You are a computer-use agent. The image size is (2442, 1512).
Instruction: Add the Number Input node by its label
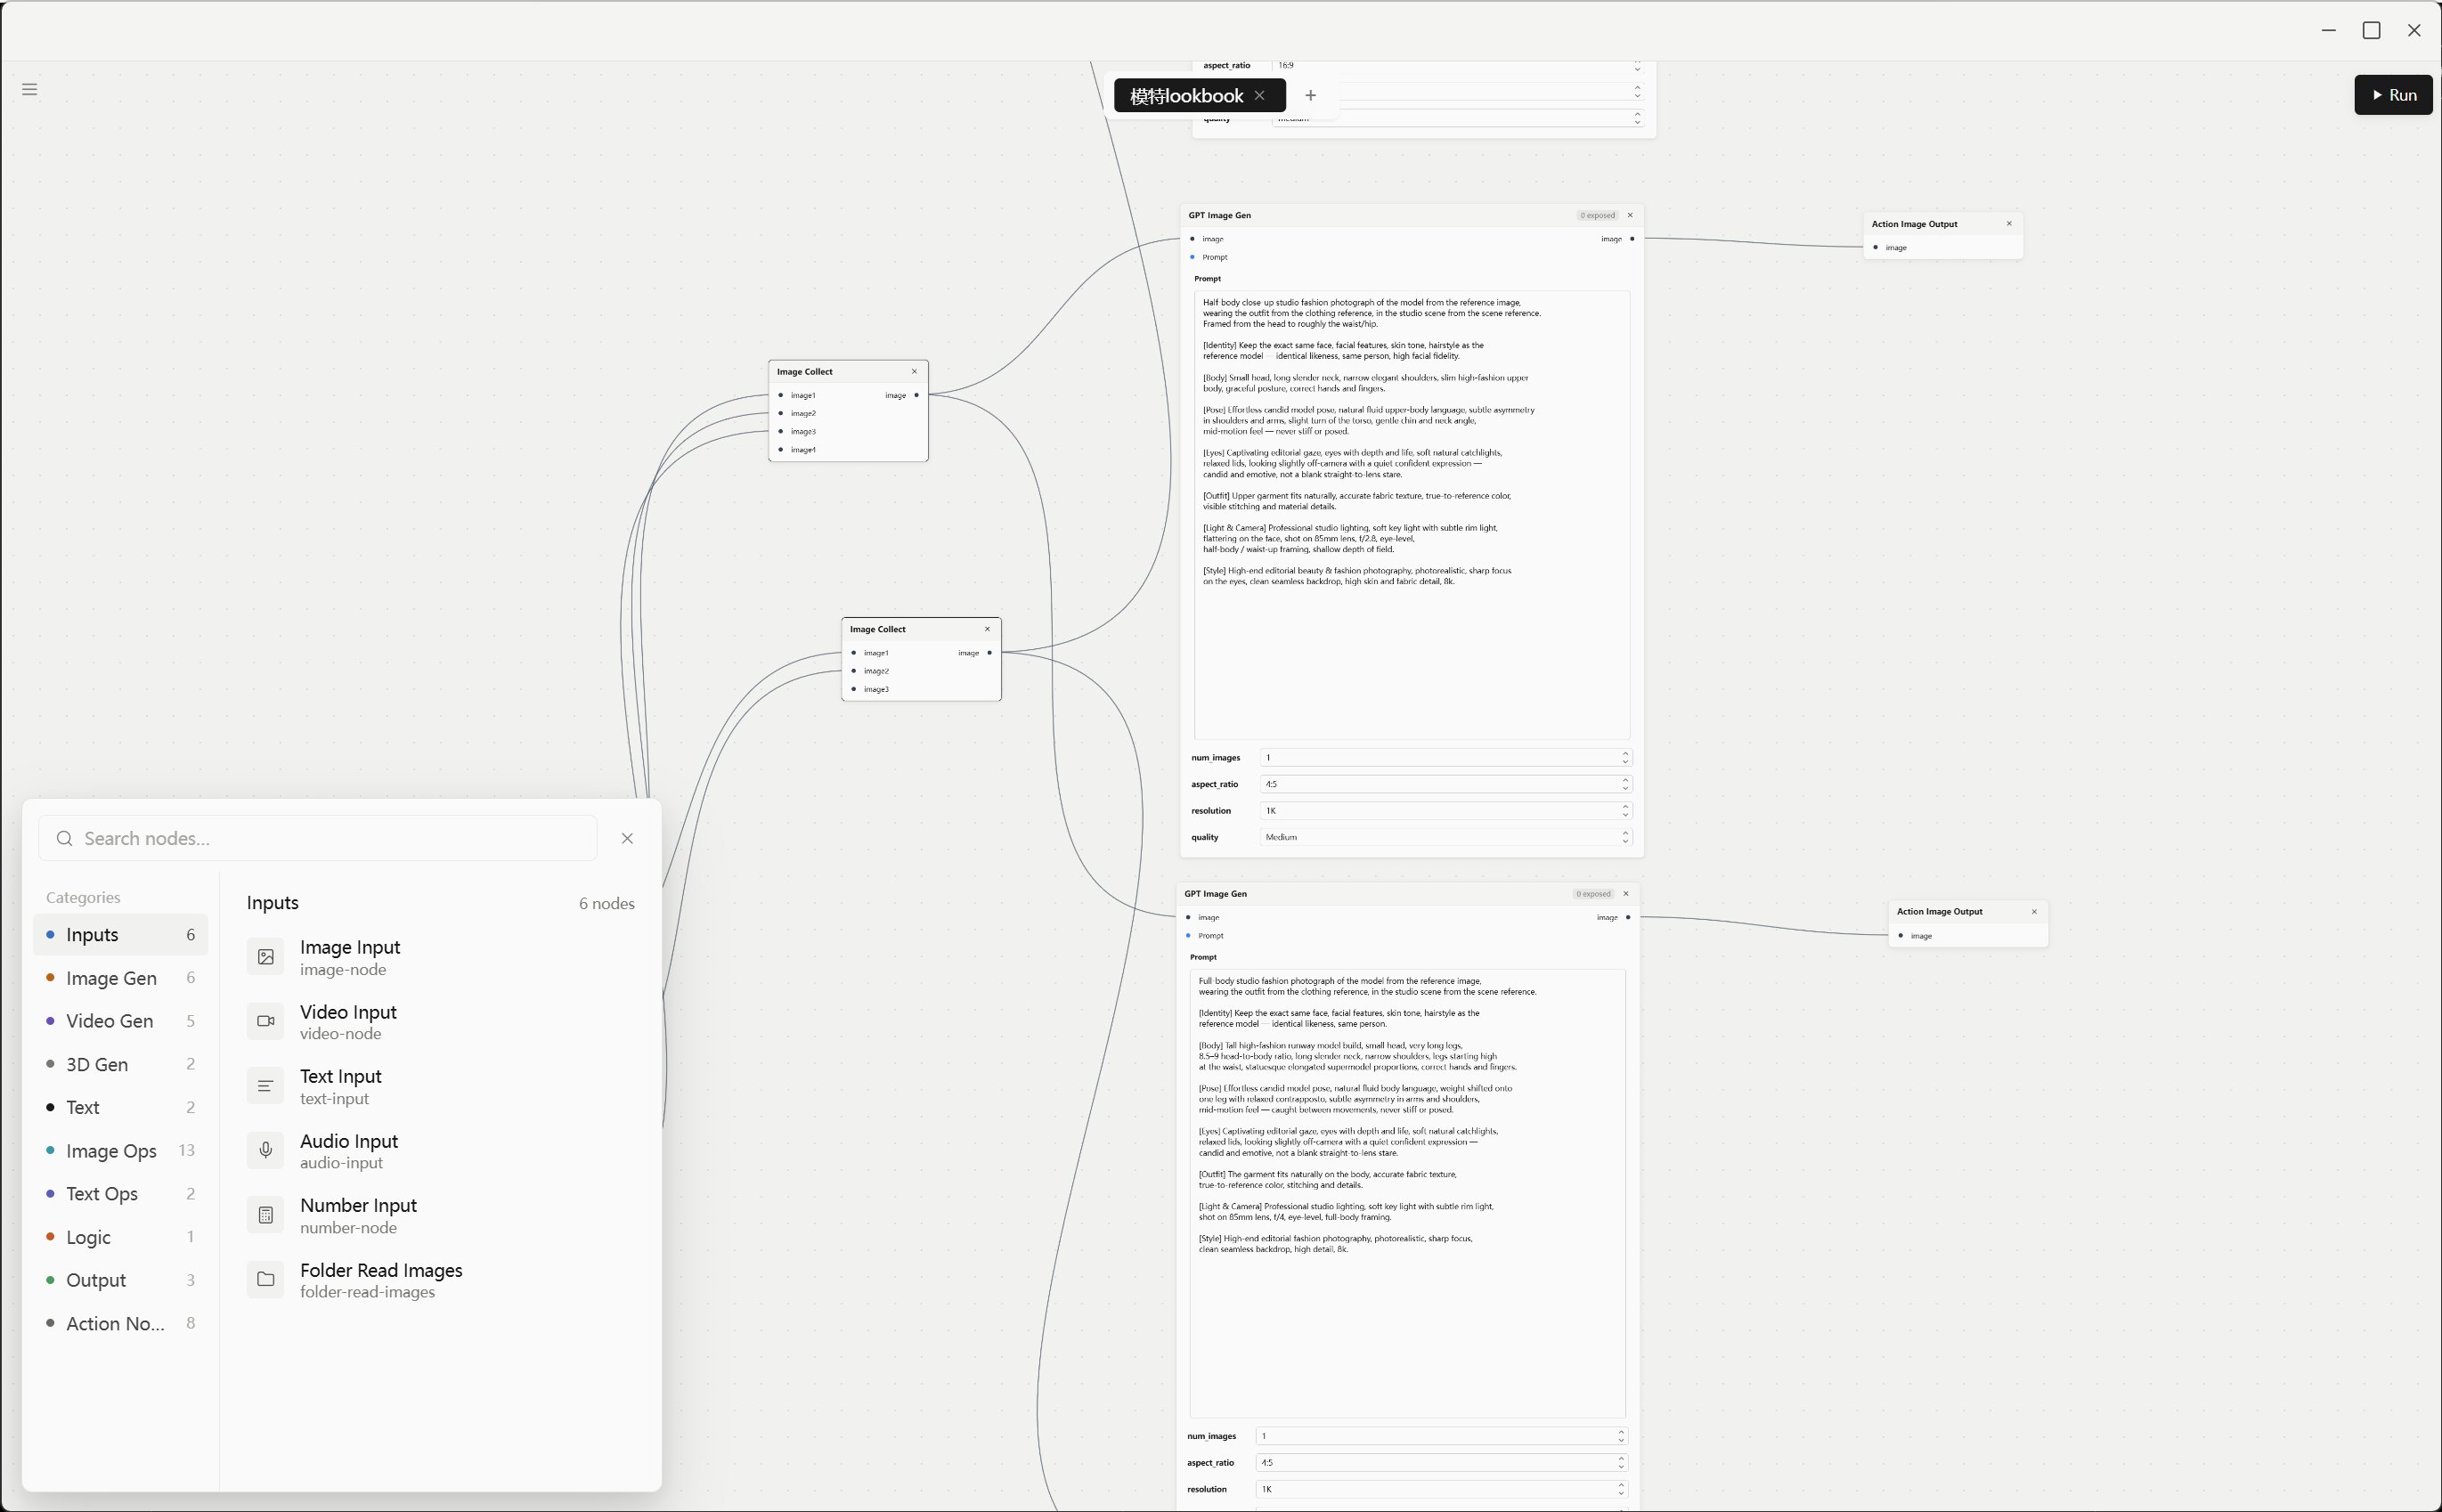(x=358, y=1205)
